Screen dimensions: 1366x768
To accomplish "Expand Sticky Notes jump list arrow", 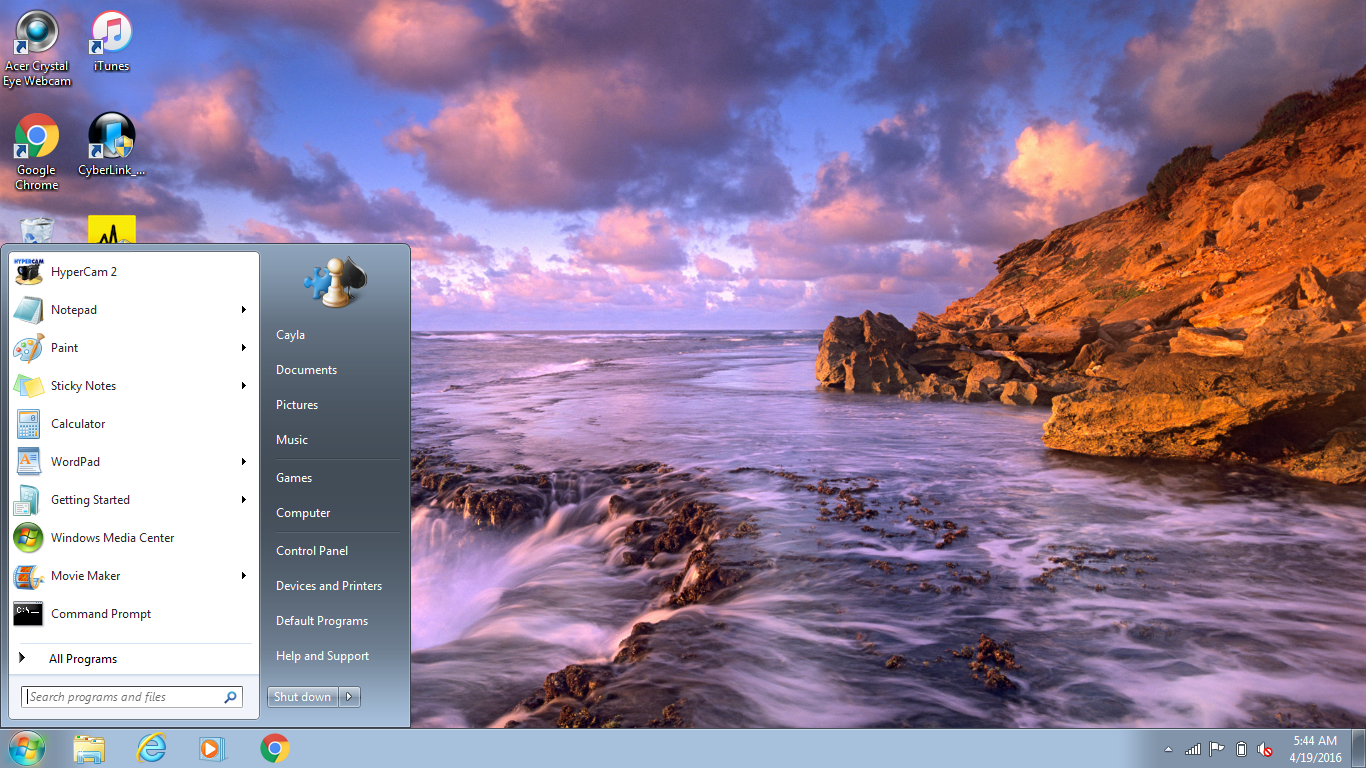I will 243,386.
